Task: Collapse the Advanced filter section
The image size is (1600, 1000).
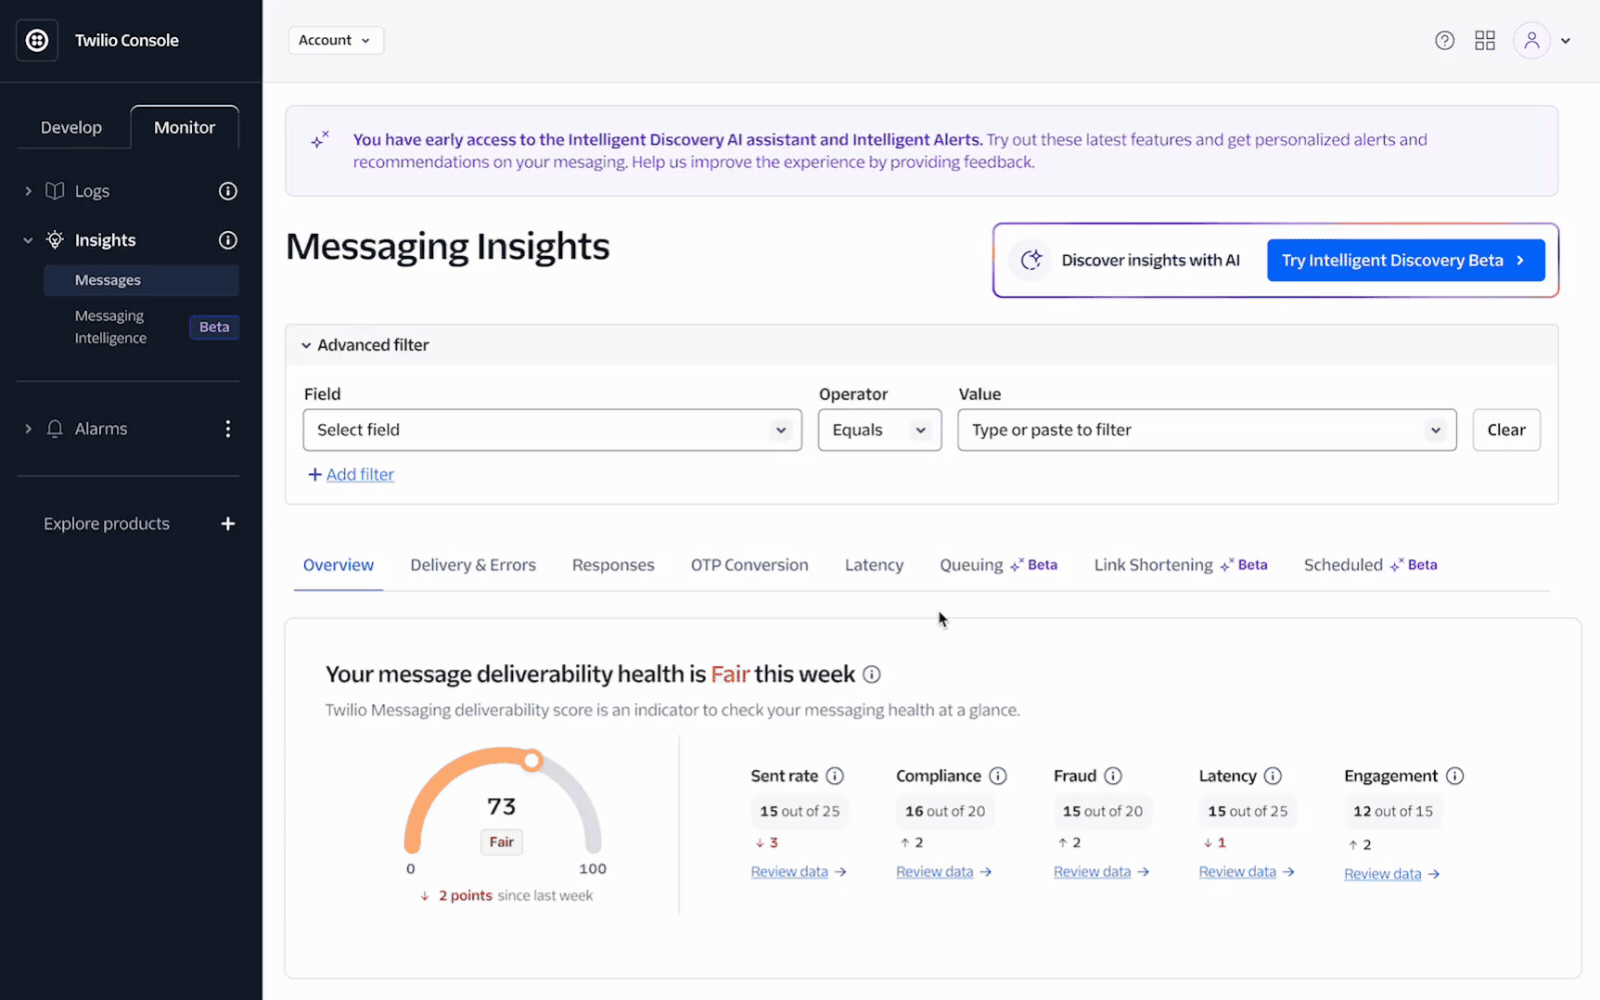Action: [306, 345]
